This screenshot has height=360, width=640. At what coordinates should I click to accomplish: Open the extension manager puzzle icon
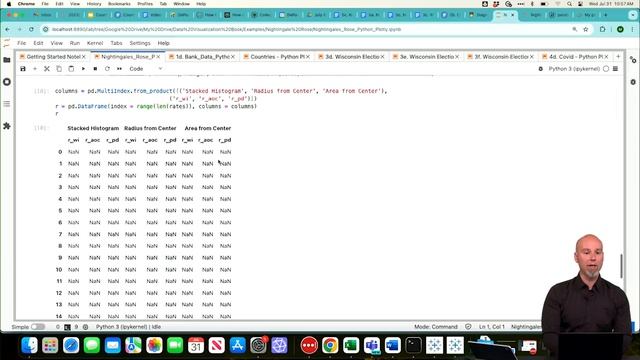[7, 126]
